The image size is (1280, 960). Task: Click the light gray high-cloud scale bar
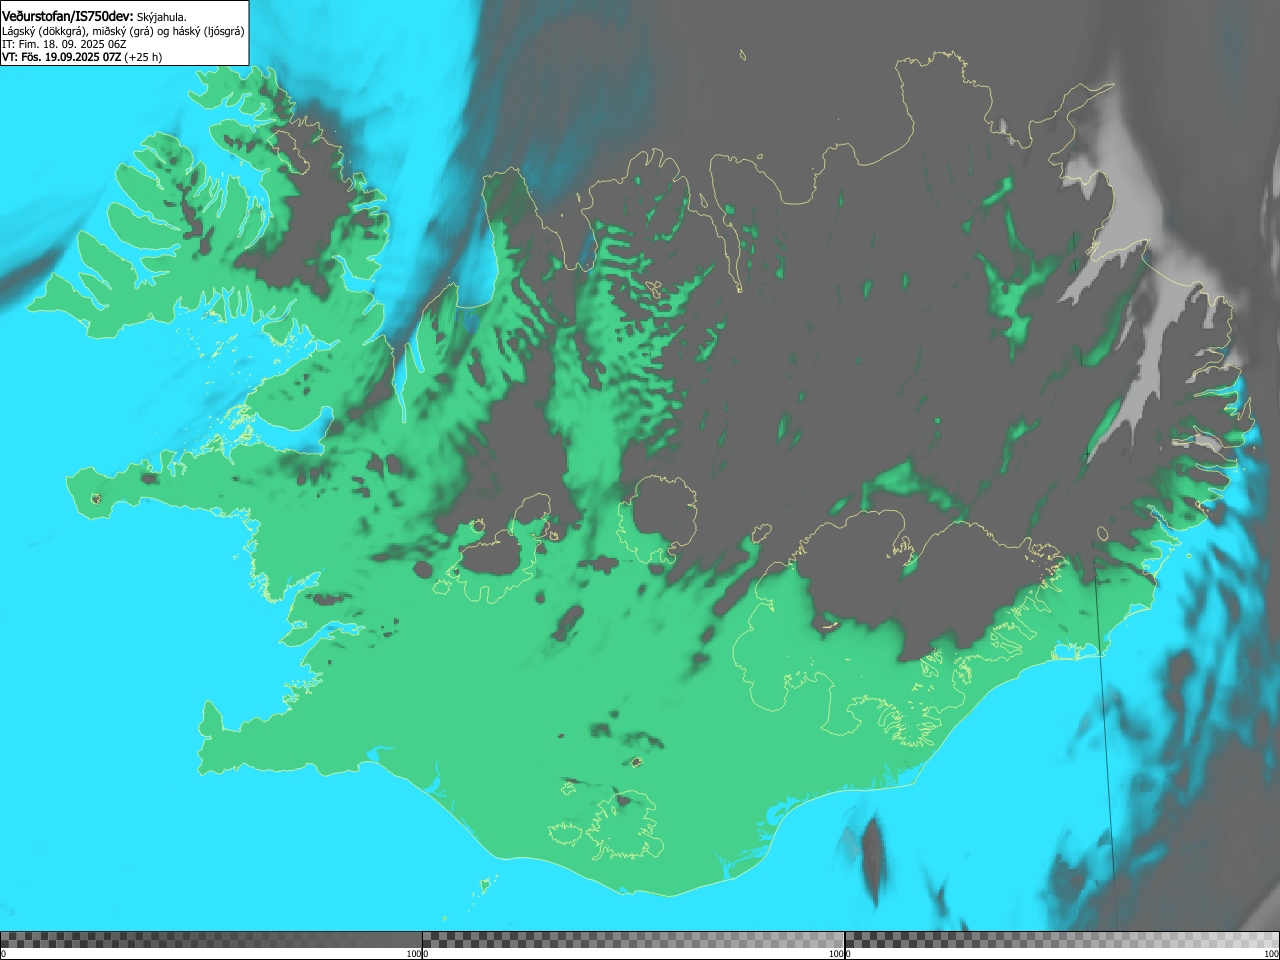pos(1062,940)
